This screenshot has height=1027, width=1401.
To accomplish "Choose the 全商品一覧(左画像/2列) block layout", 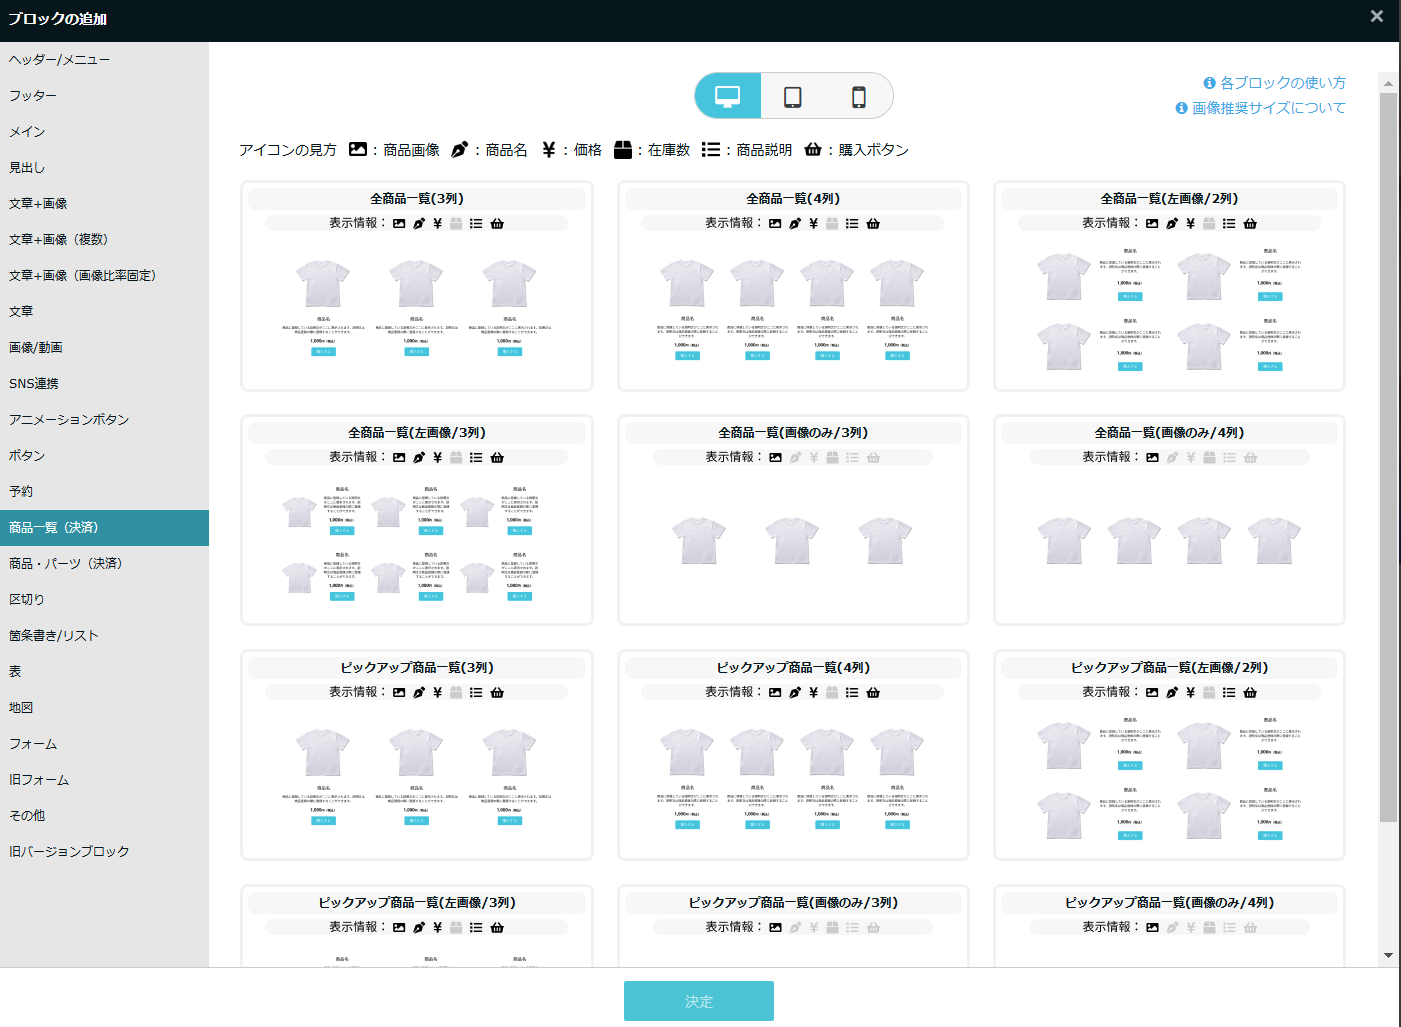I will [1169, 286].
